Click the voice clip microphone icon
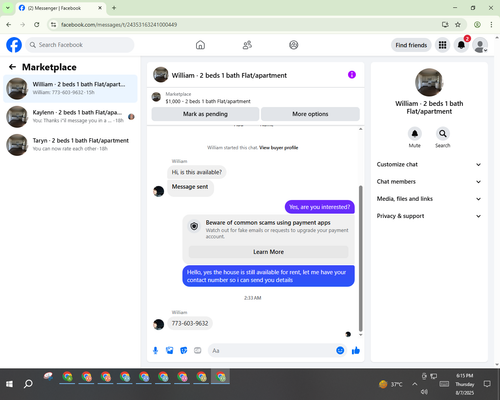The width and height of the screenshot is (500, 400). 155,350
